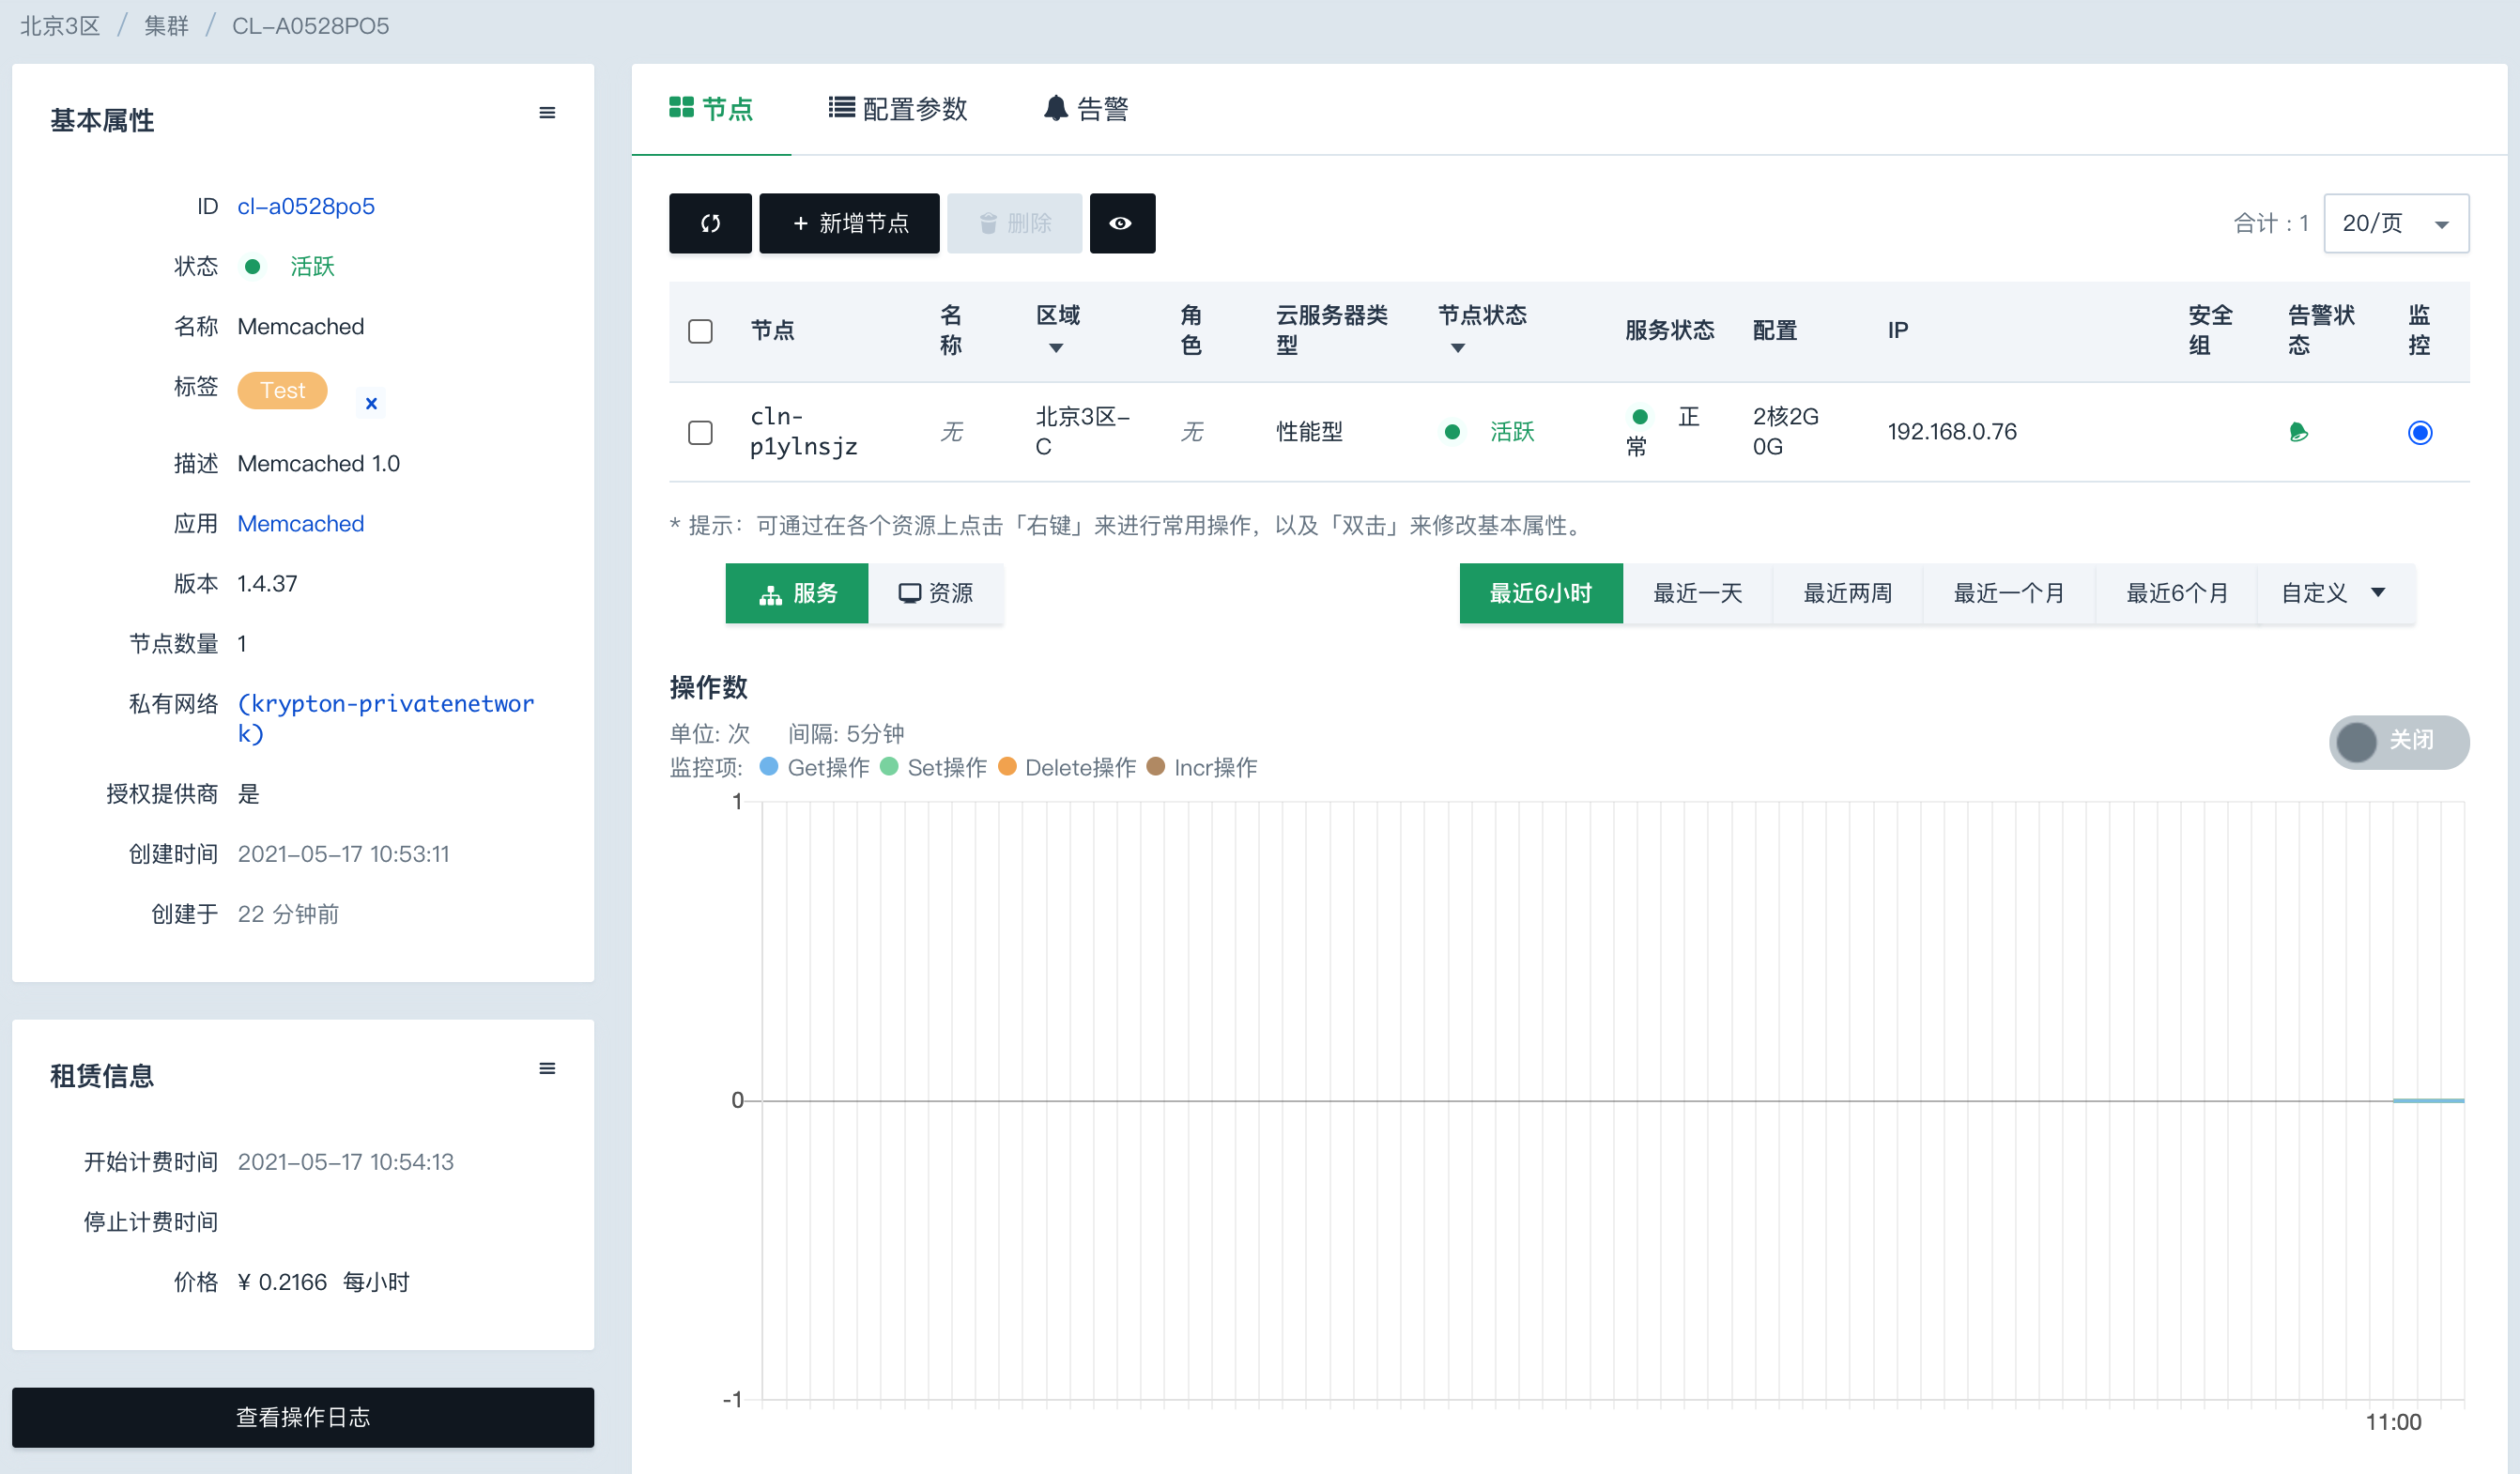Open the krypton-privatenetwork link
Viewport: 2520px width, 1474px height.
(x=386, y=719)
